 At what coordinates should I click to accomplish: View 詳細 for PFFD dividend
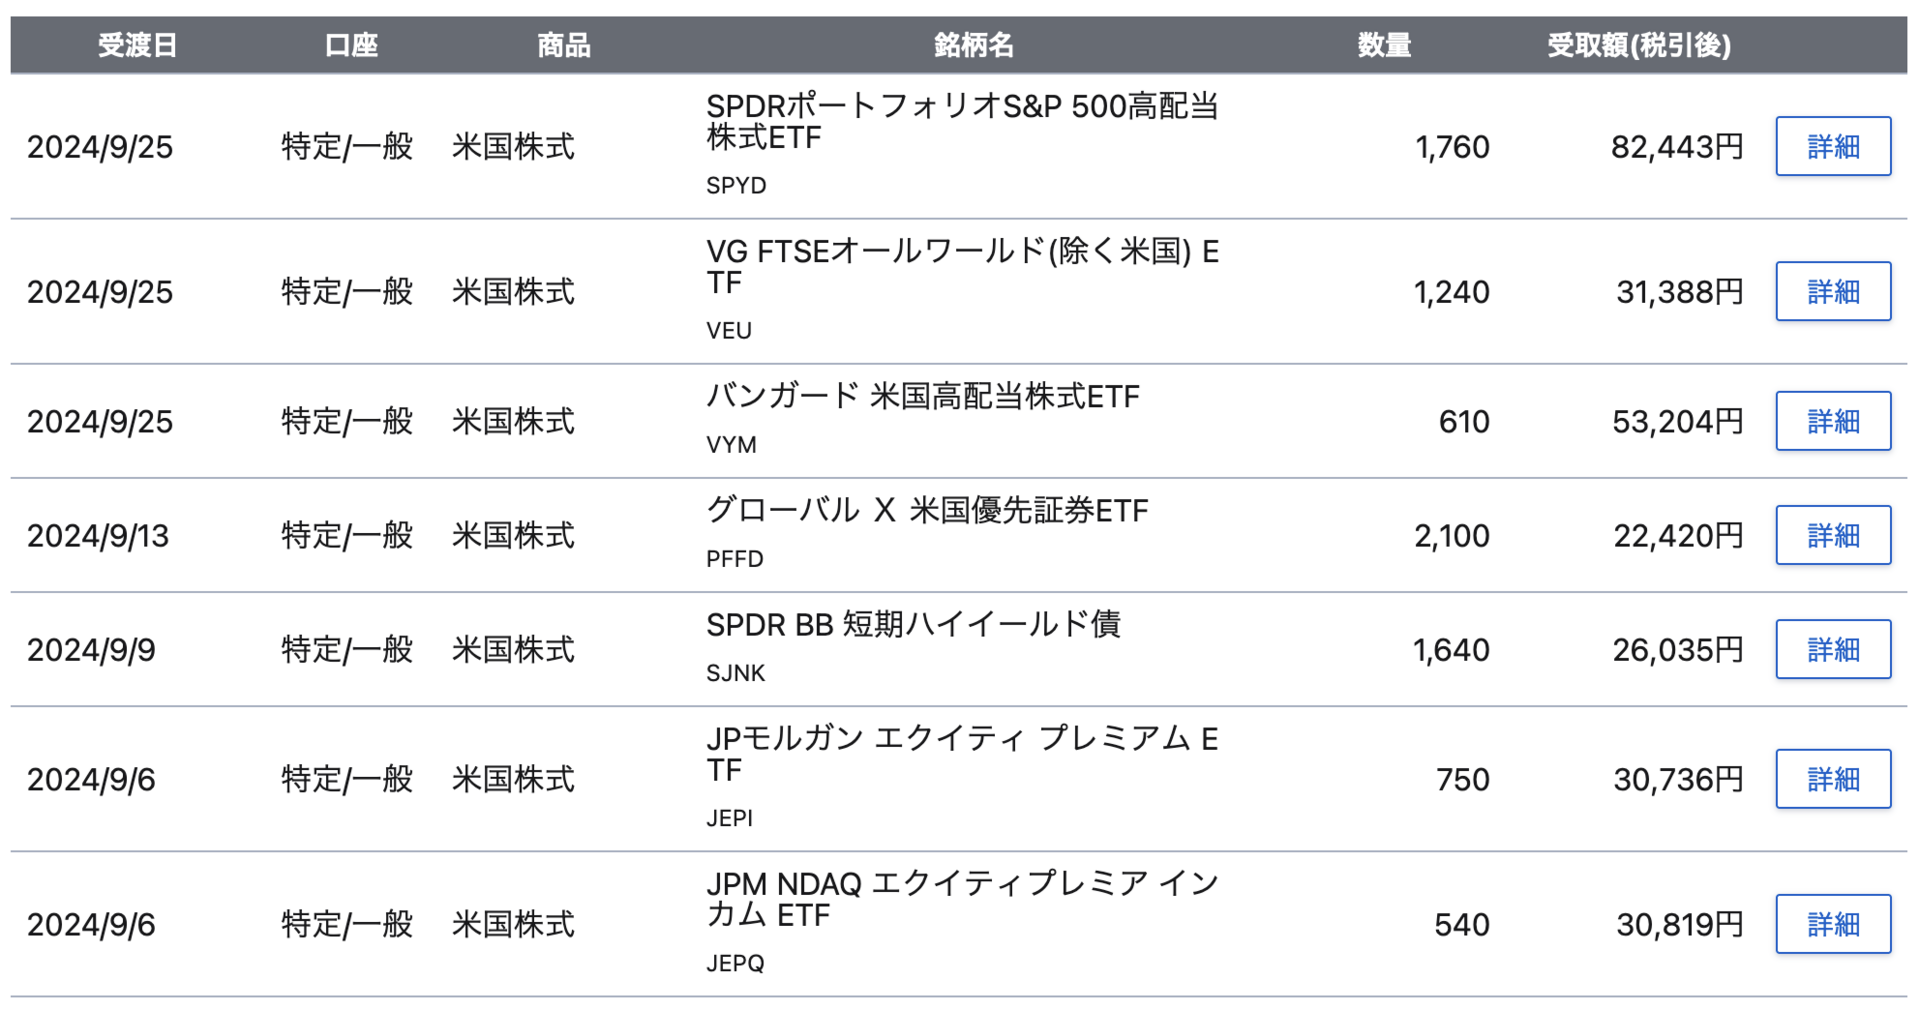[1832, 535]
